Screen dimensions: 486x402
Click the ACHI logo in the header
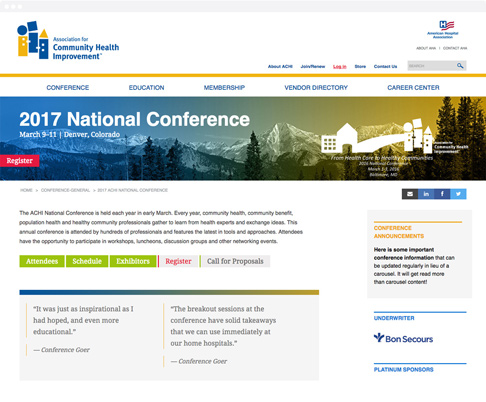click(x=68, y=41)
